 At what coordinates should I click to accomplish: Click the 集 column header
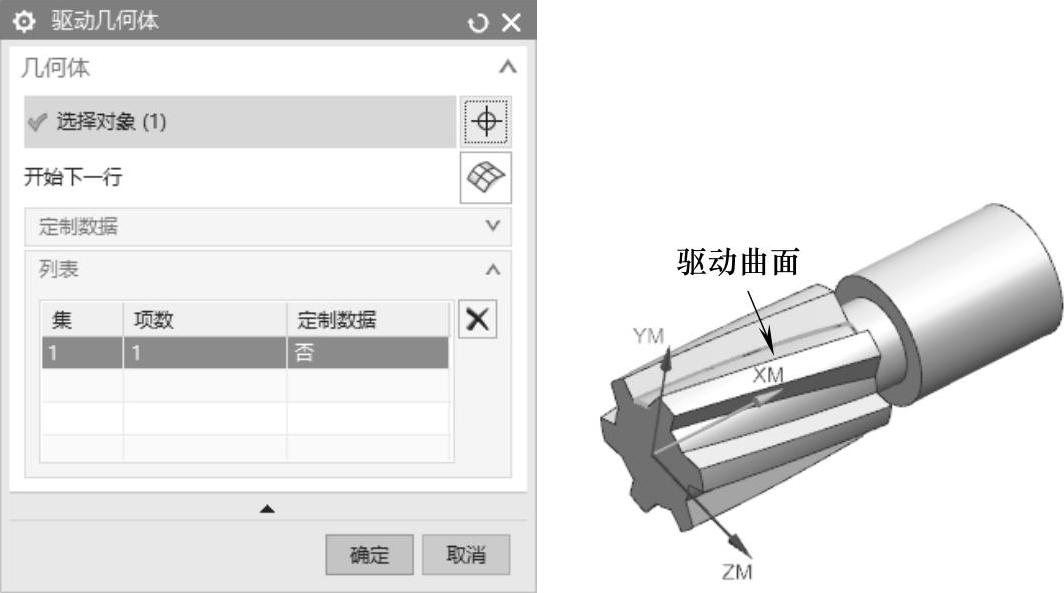click(82, 320)
